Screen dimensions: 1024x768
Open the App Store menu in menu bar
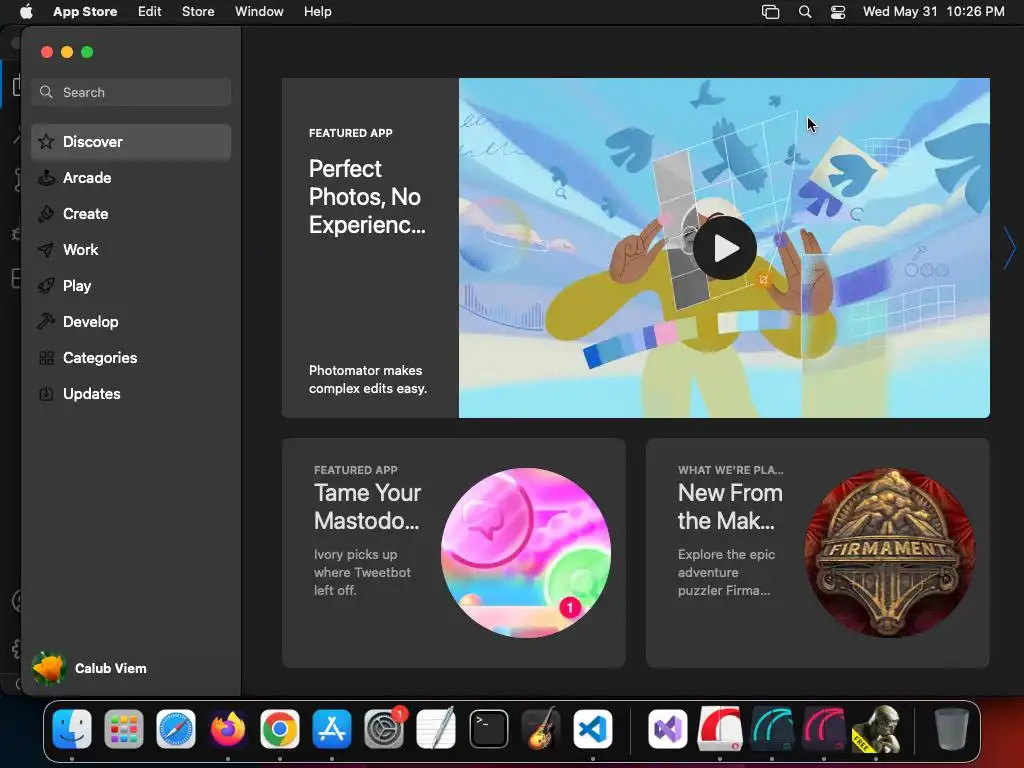tap(85, 12)
